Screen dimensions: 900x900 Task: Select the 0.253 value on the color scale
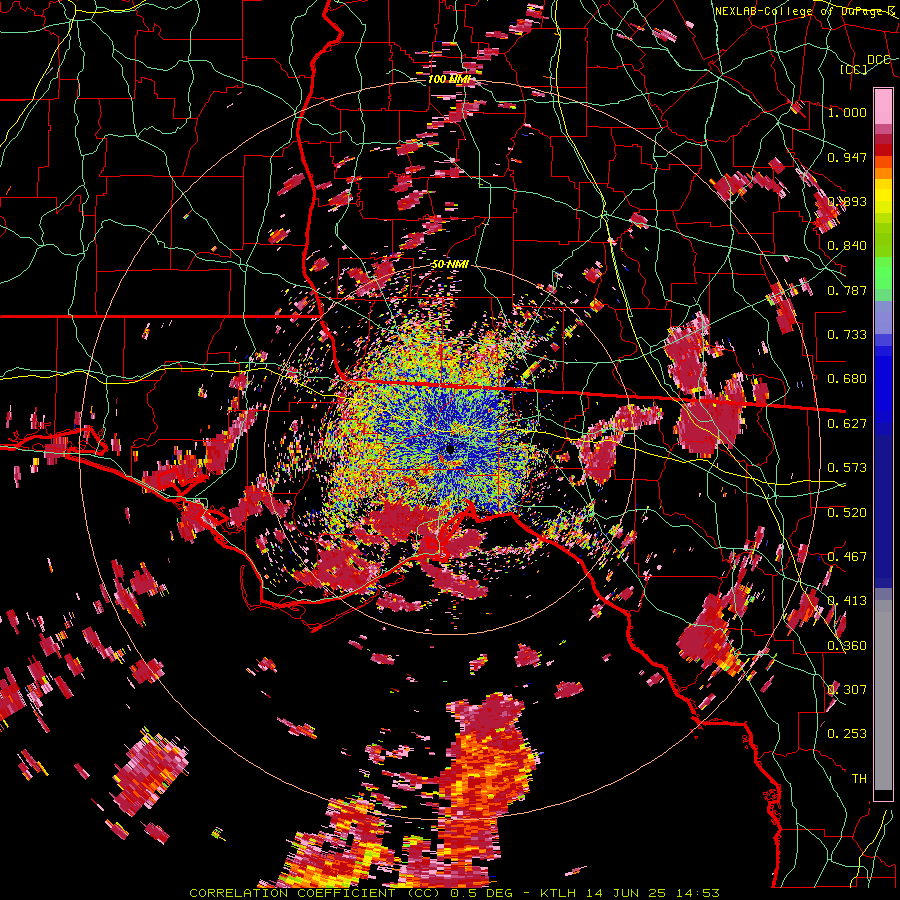pos(847,734)
